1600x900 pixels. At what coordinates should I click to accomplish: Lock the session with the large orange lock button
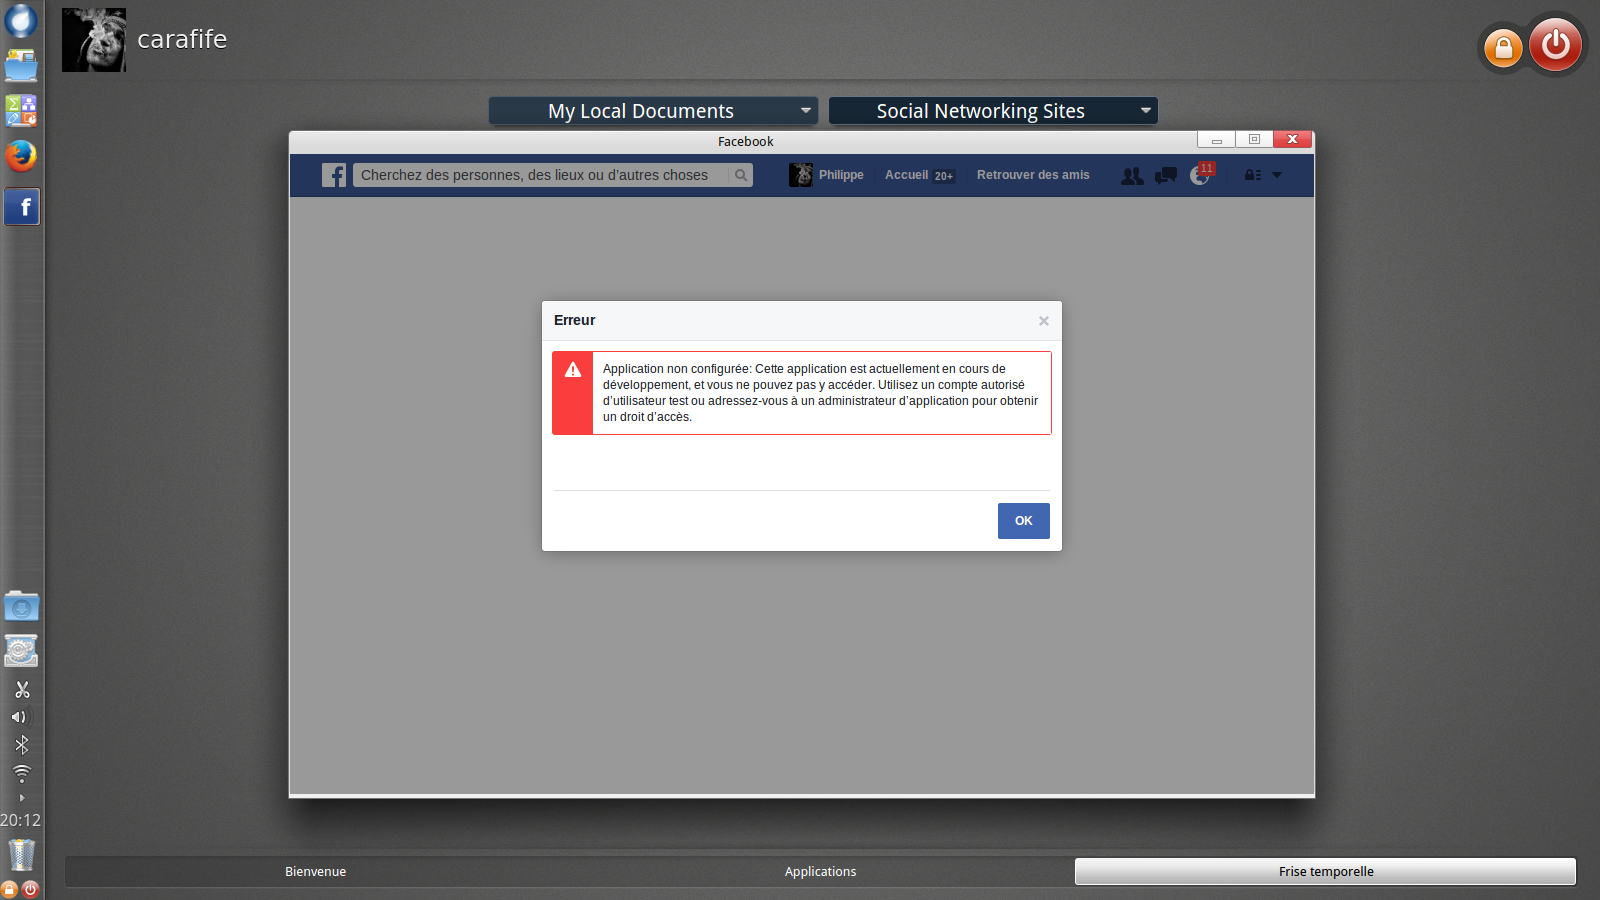1503,48
